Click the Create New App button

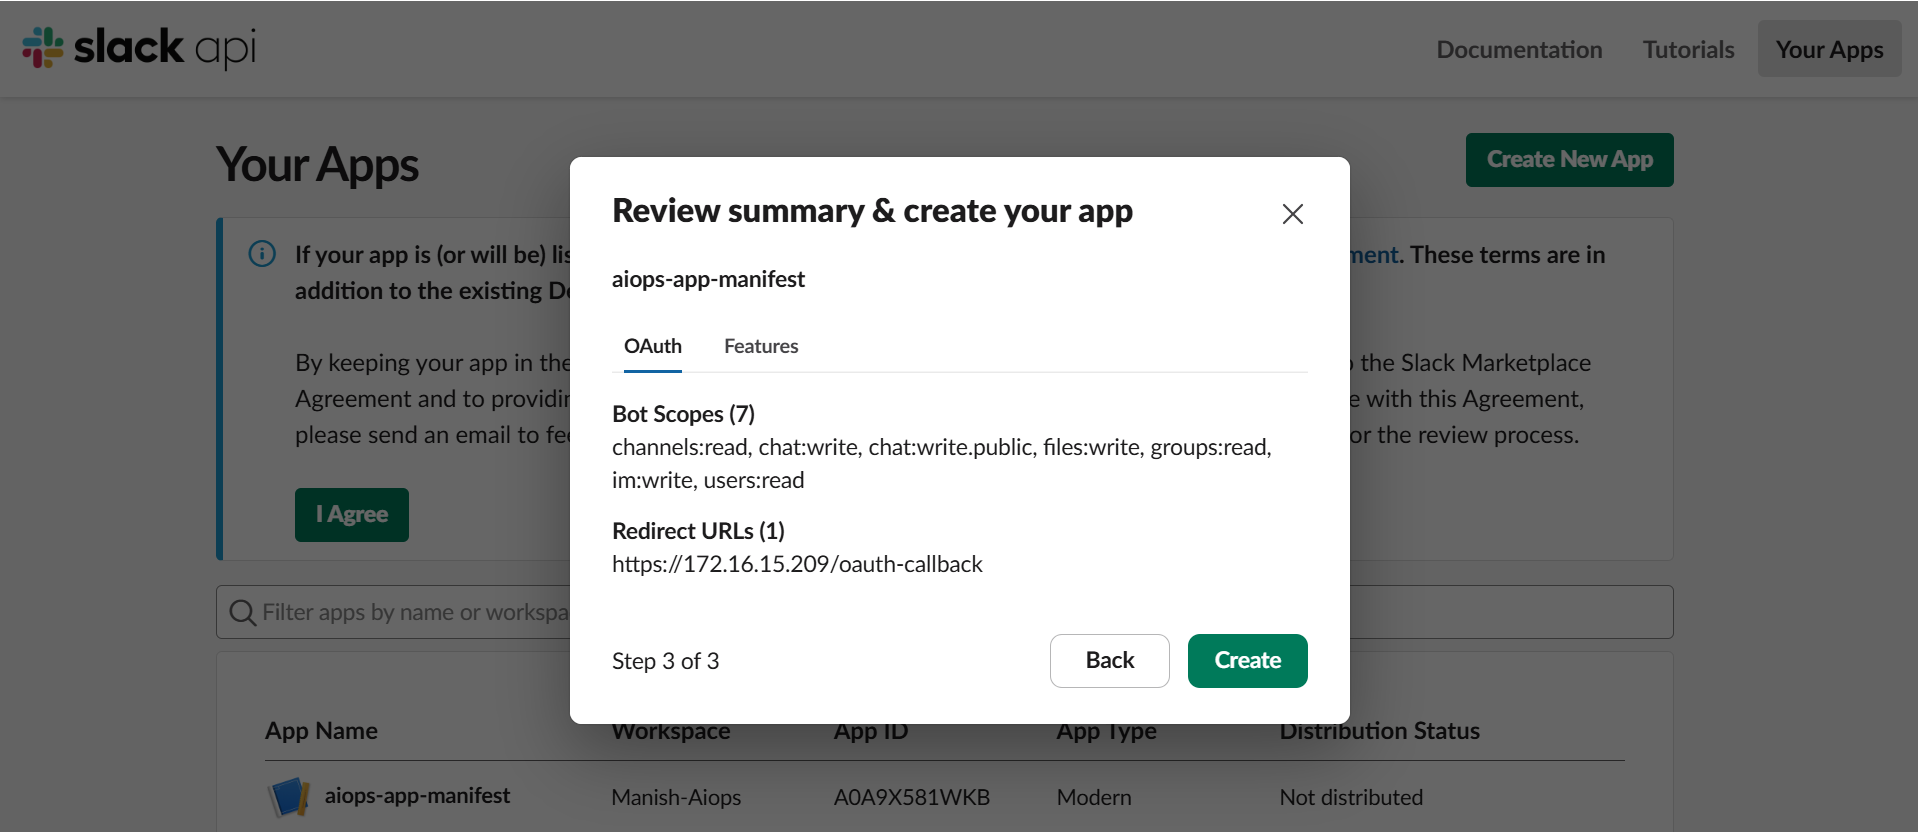pyautogui.click(x=1569, y=160)
